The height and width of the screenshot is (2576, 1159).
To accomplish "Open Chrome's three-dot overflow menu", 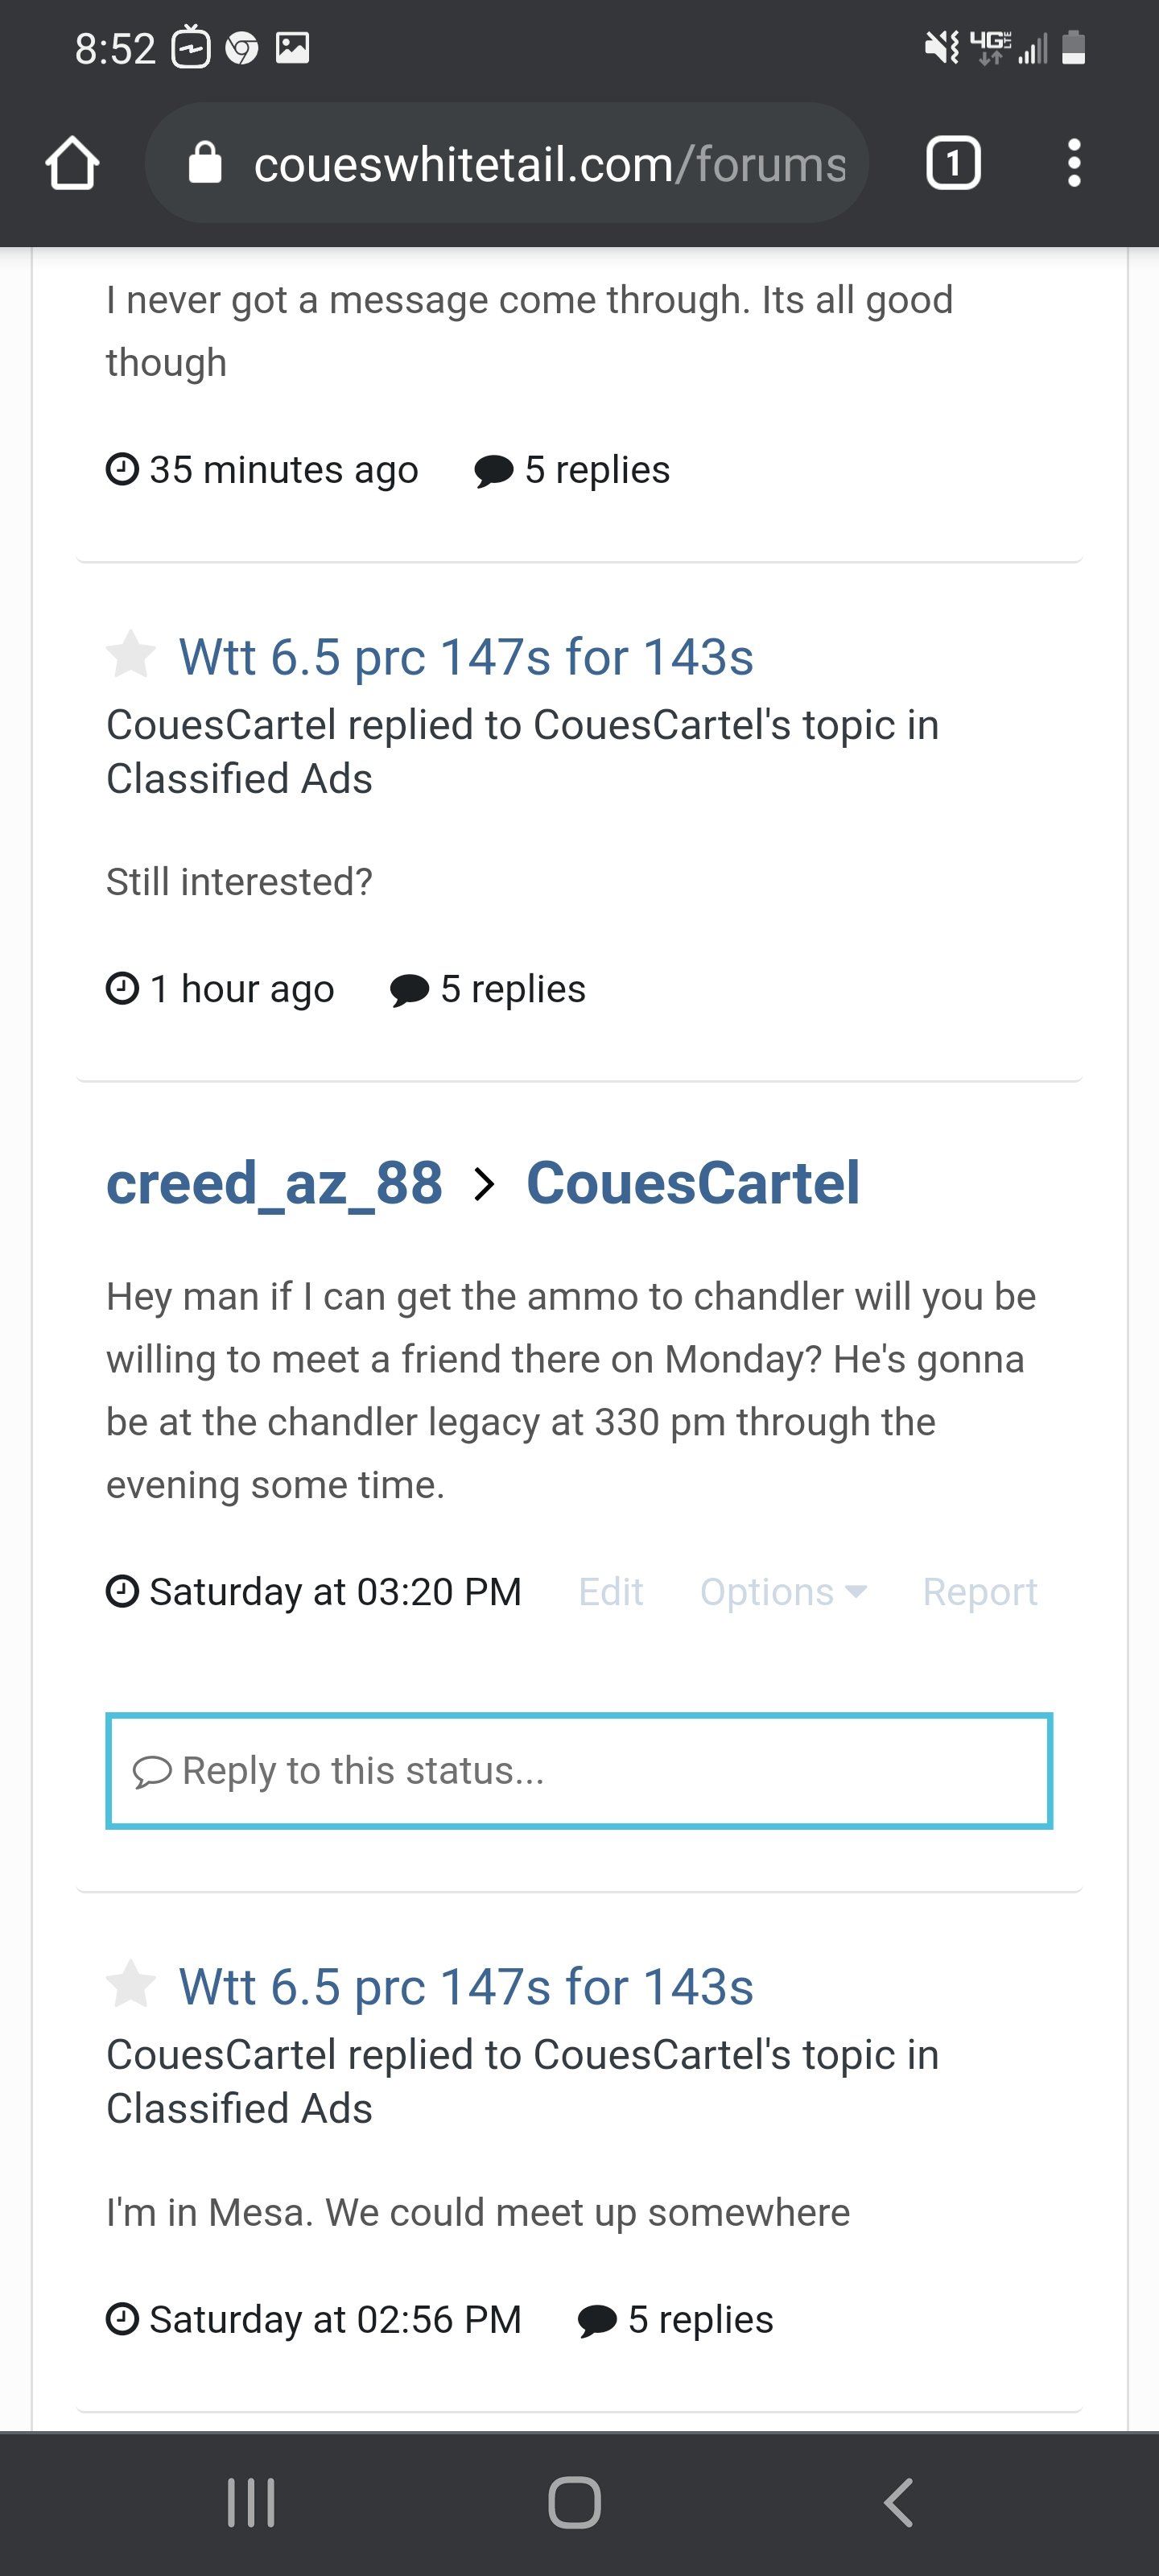I will click(x=1074, y=163).
